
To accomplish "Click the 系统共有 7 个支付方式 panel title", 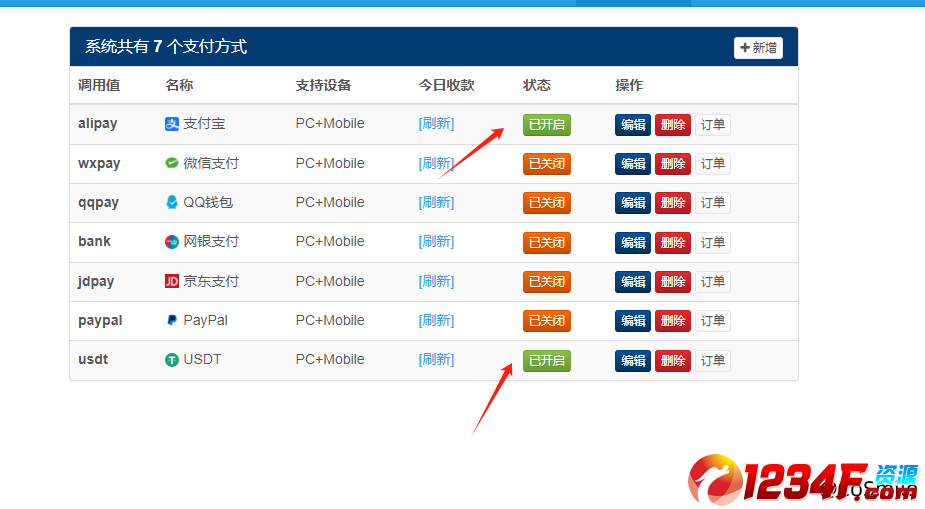I will pos(166,47).
